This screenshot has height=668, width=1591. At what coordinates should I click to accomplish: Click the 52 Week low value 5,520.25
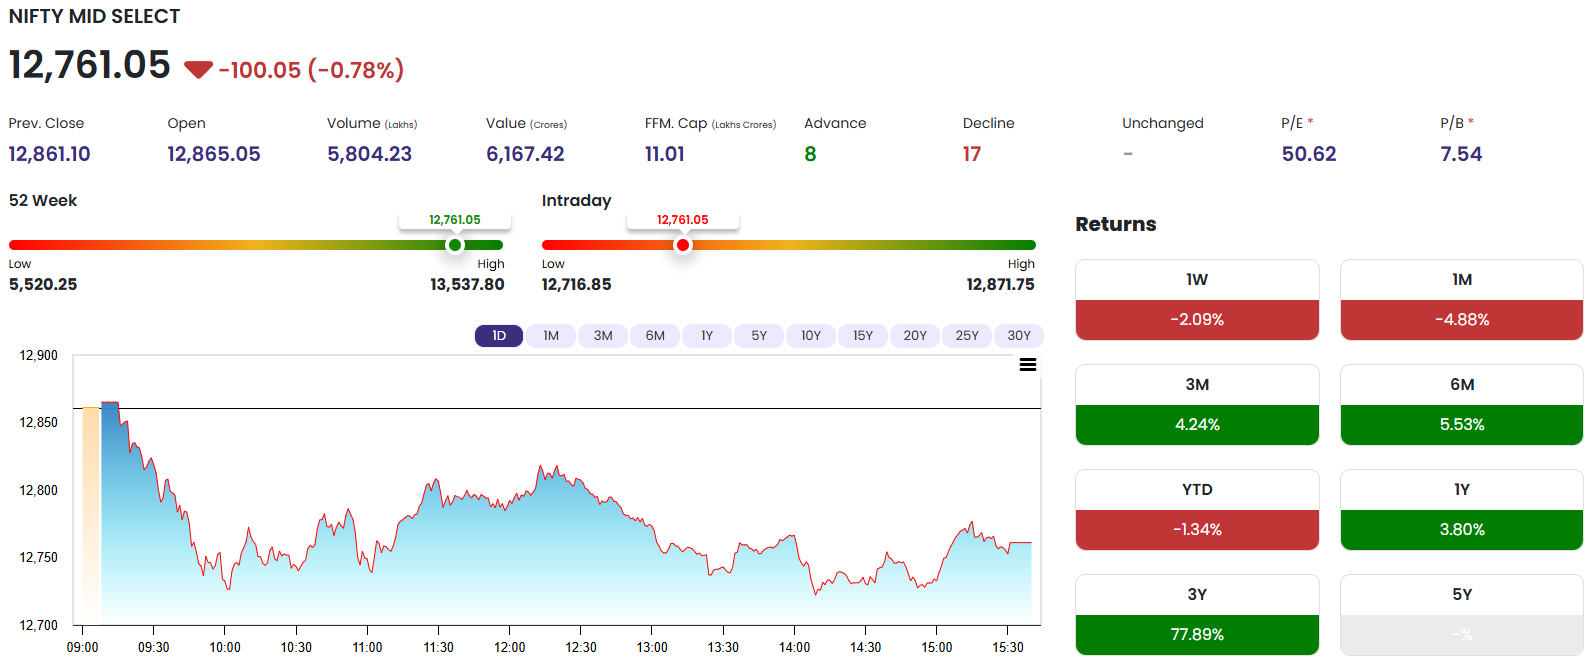point(43,284)
